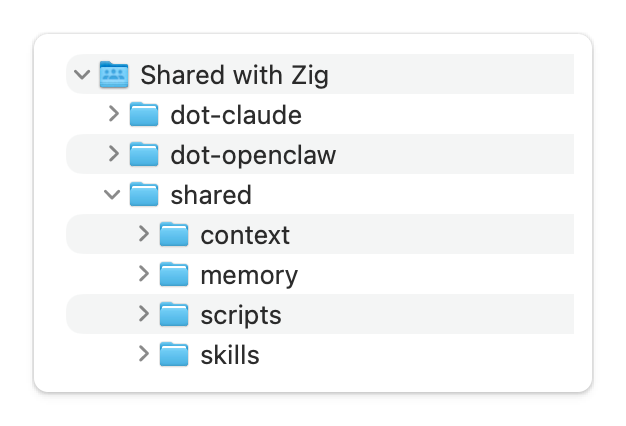
Task: Expand the dot-claude folder
Action: [113, 115]
